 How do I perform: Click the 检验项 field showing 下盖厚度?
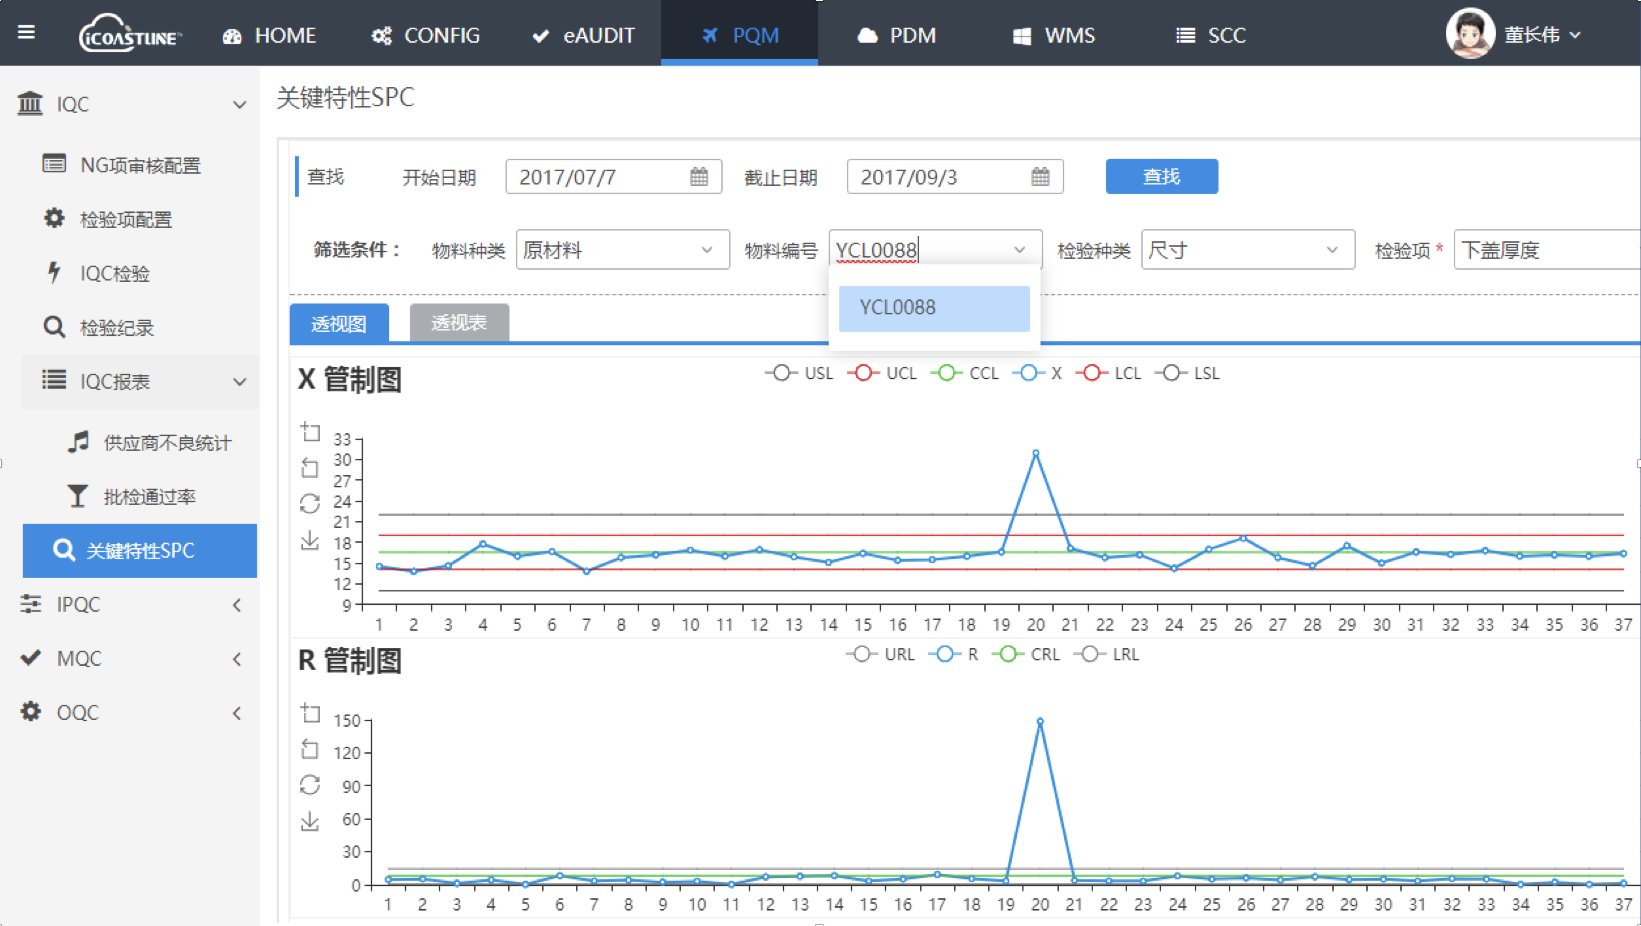tap(1547, 250)
